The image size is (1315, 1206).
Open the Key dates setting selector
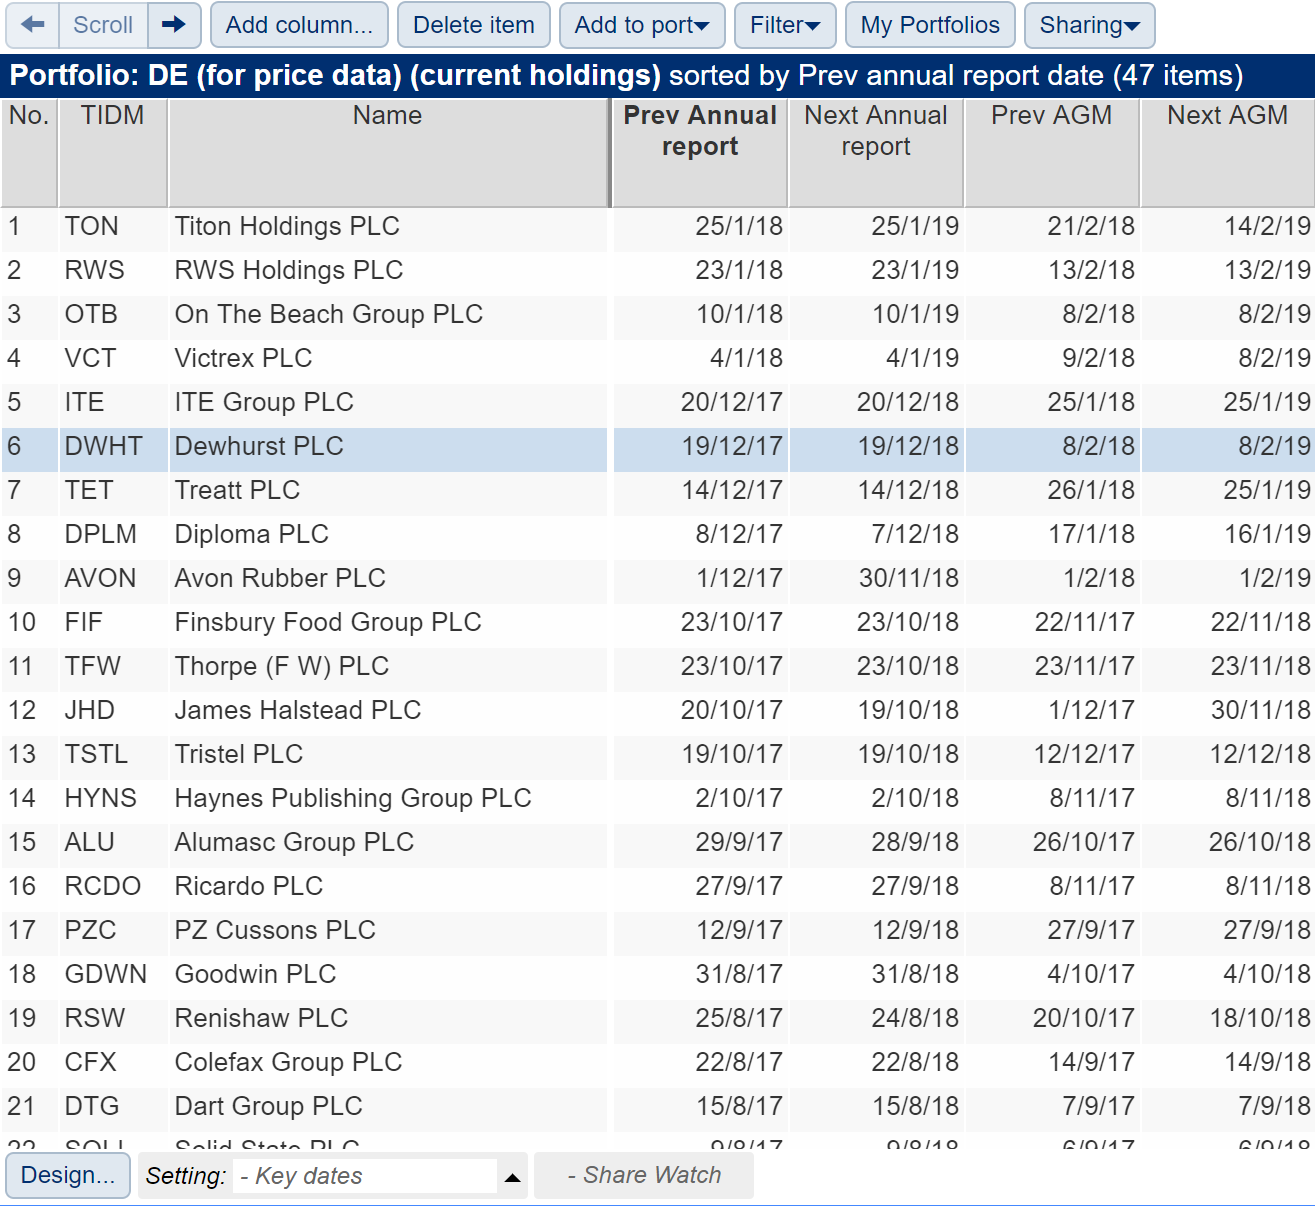tap(366, 1176)
